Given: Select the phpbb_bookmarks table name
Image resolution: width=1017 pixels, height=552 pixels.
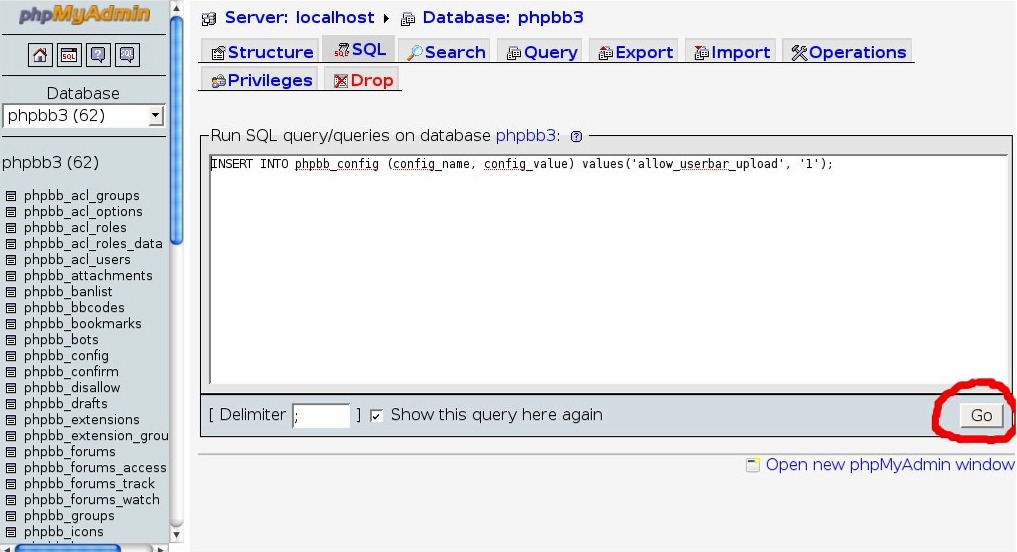Looking at the screenshot, I should pos(82,324).
